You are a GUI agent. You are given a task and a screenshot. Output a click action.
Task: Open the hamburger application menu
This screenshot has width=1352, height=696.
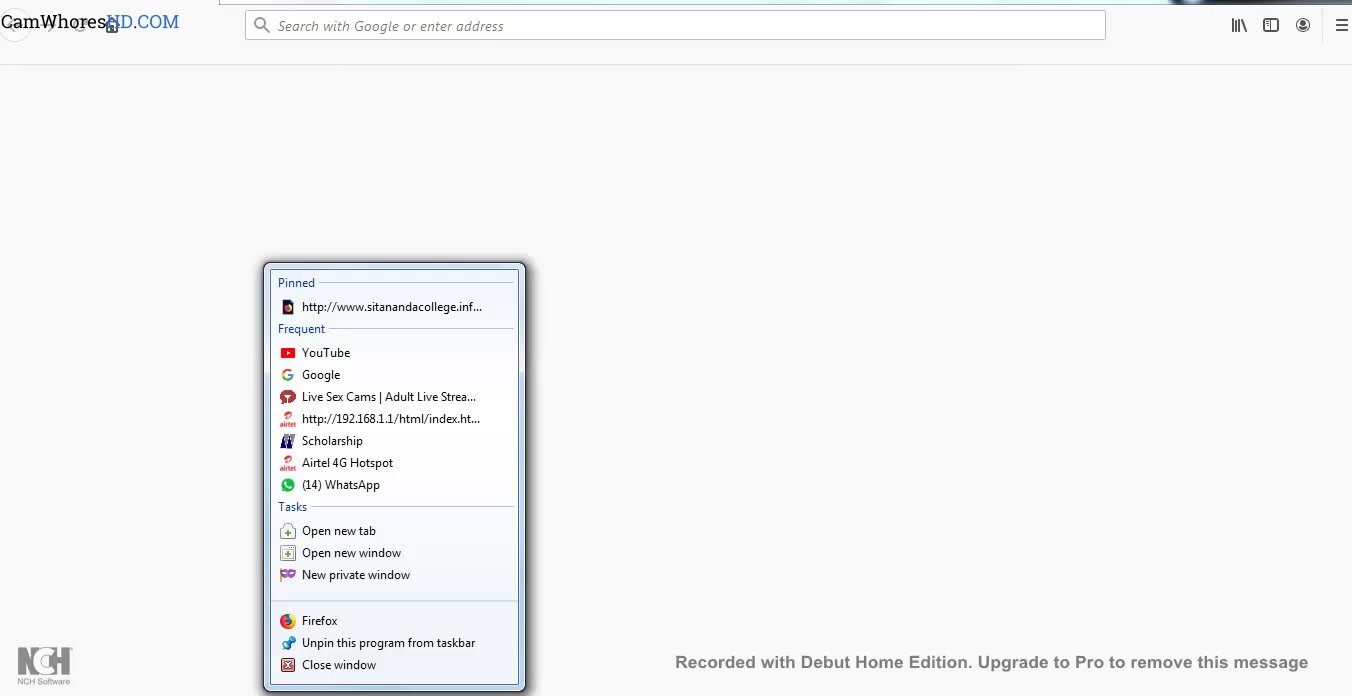click(x=1341, y=26)
